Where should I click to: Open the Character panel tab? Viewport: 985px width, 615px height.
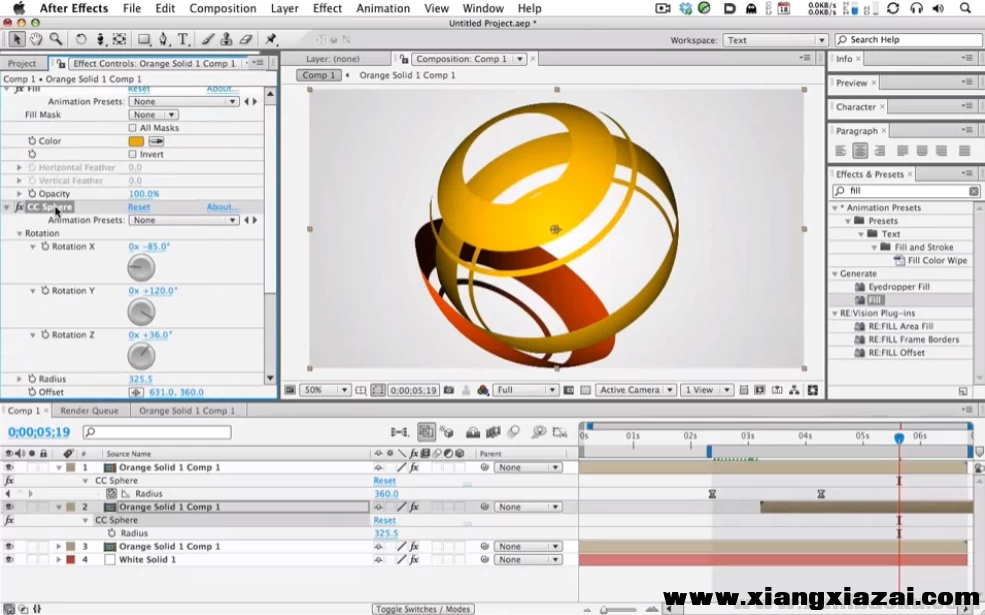[x=856, y=107]
